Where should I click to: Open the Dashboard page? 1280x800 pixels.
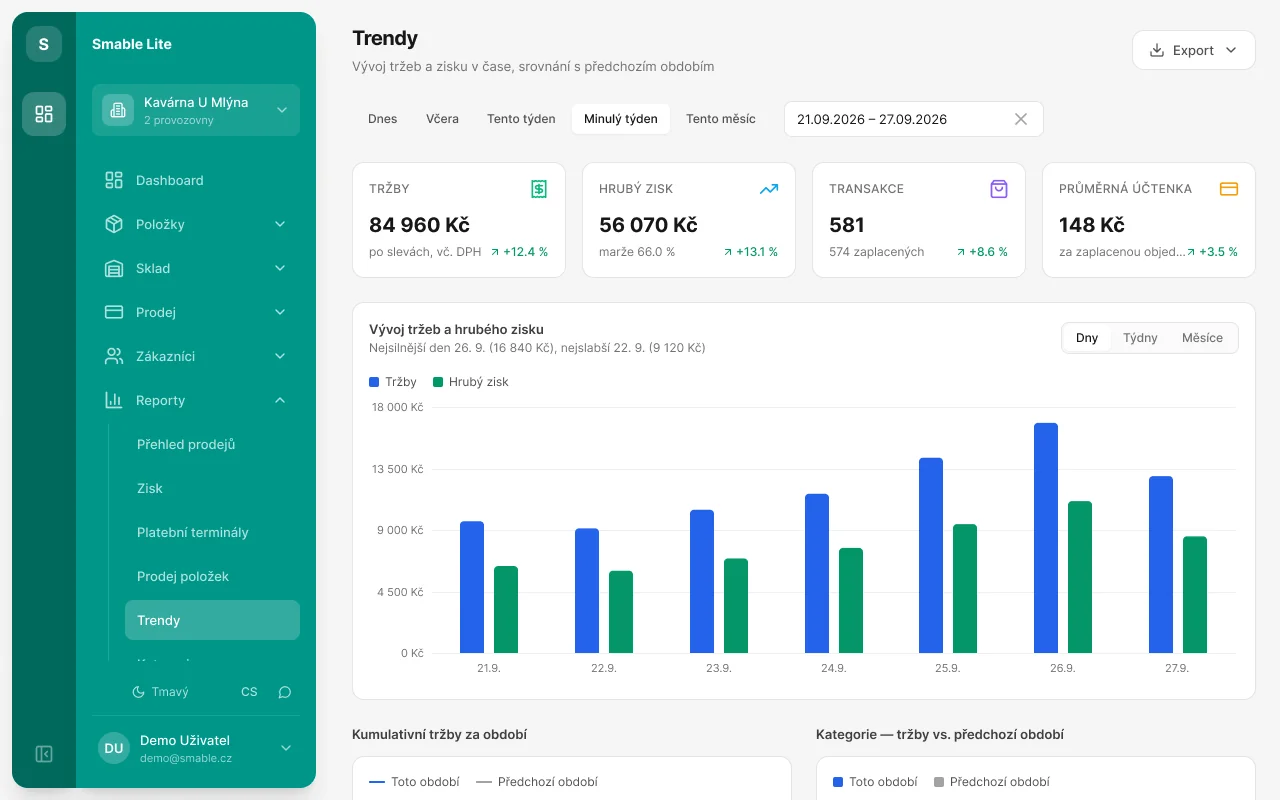(196, 180)
